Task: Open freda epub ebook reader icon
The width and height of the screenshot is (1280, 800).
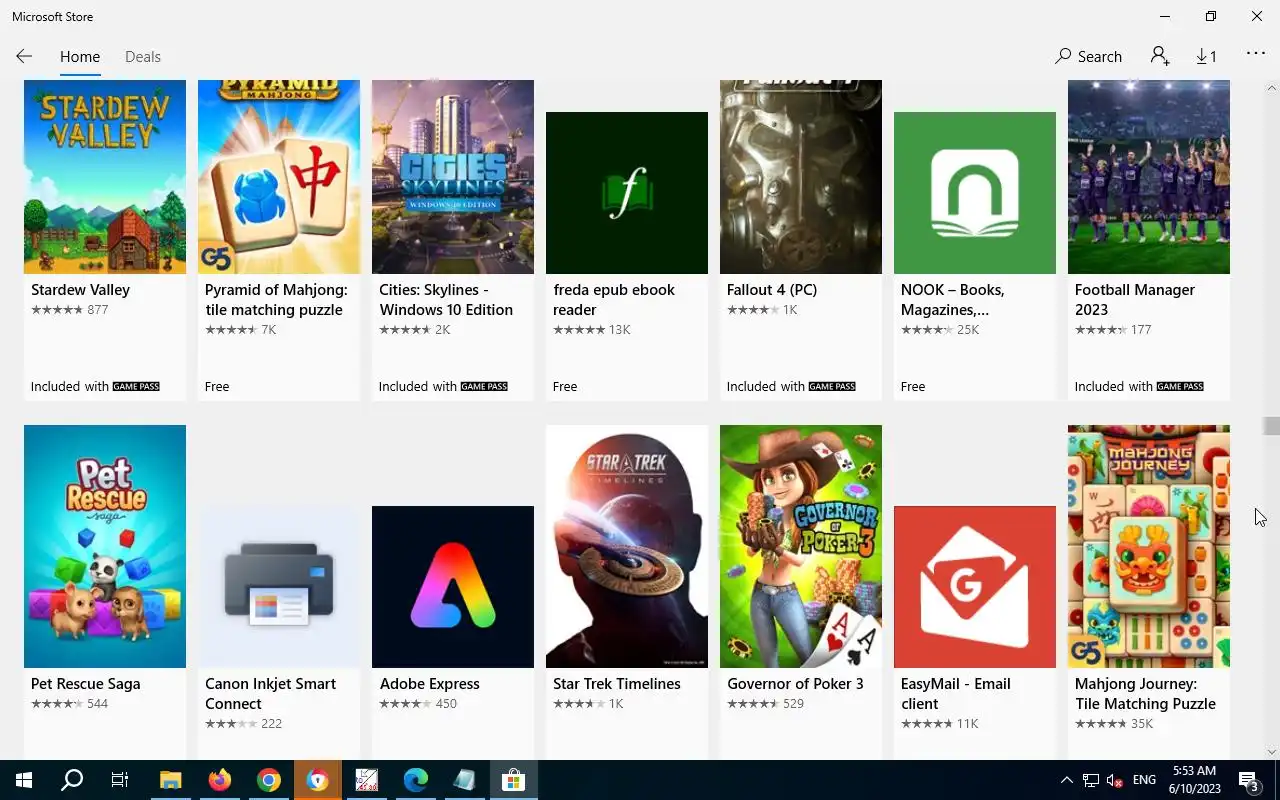Action: tap(627, 193)
